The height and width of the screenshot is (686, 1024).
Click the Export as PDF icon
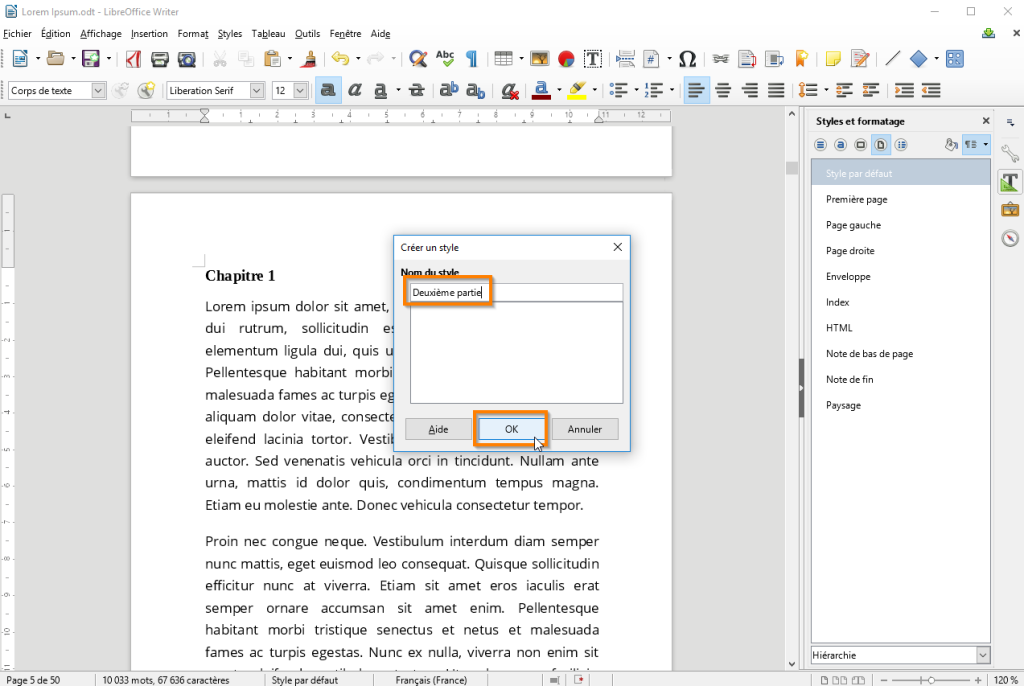click(133, 59)
